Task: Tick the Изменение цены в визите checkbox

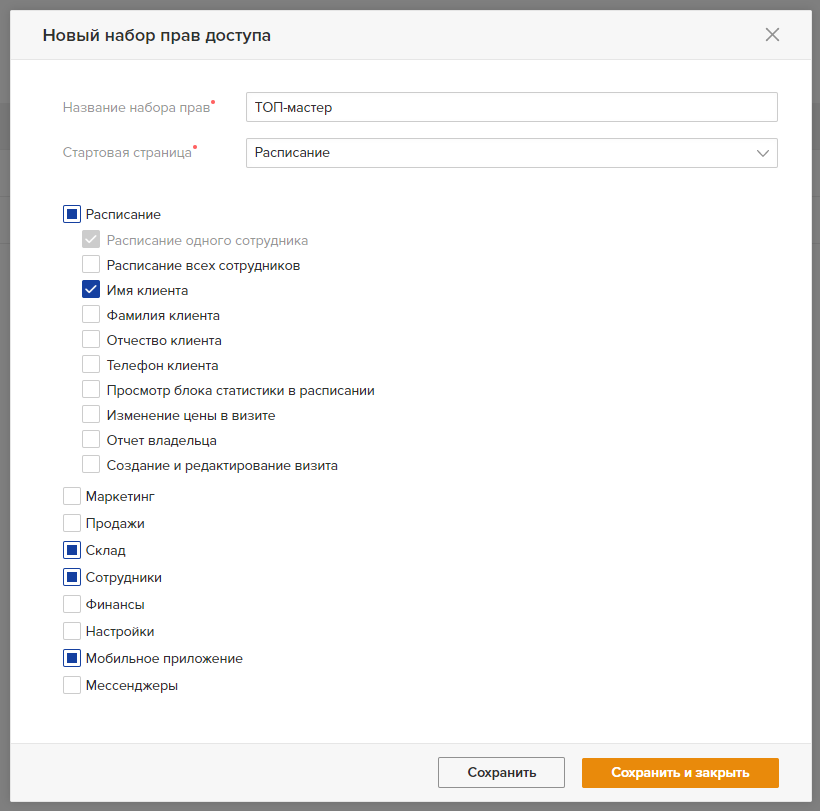Action: click(x=91, y=414)
